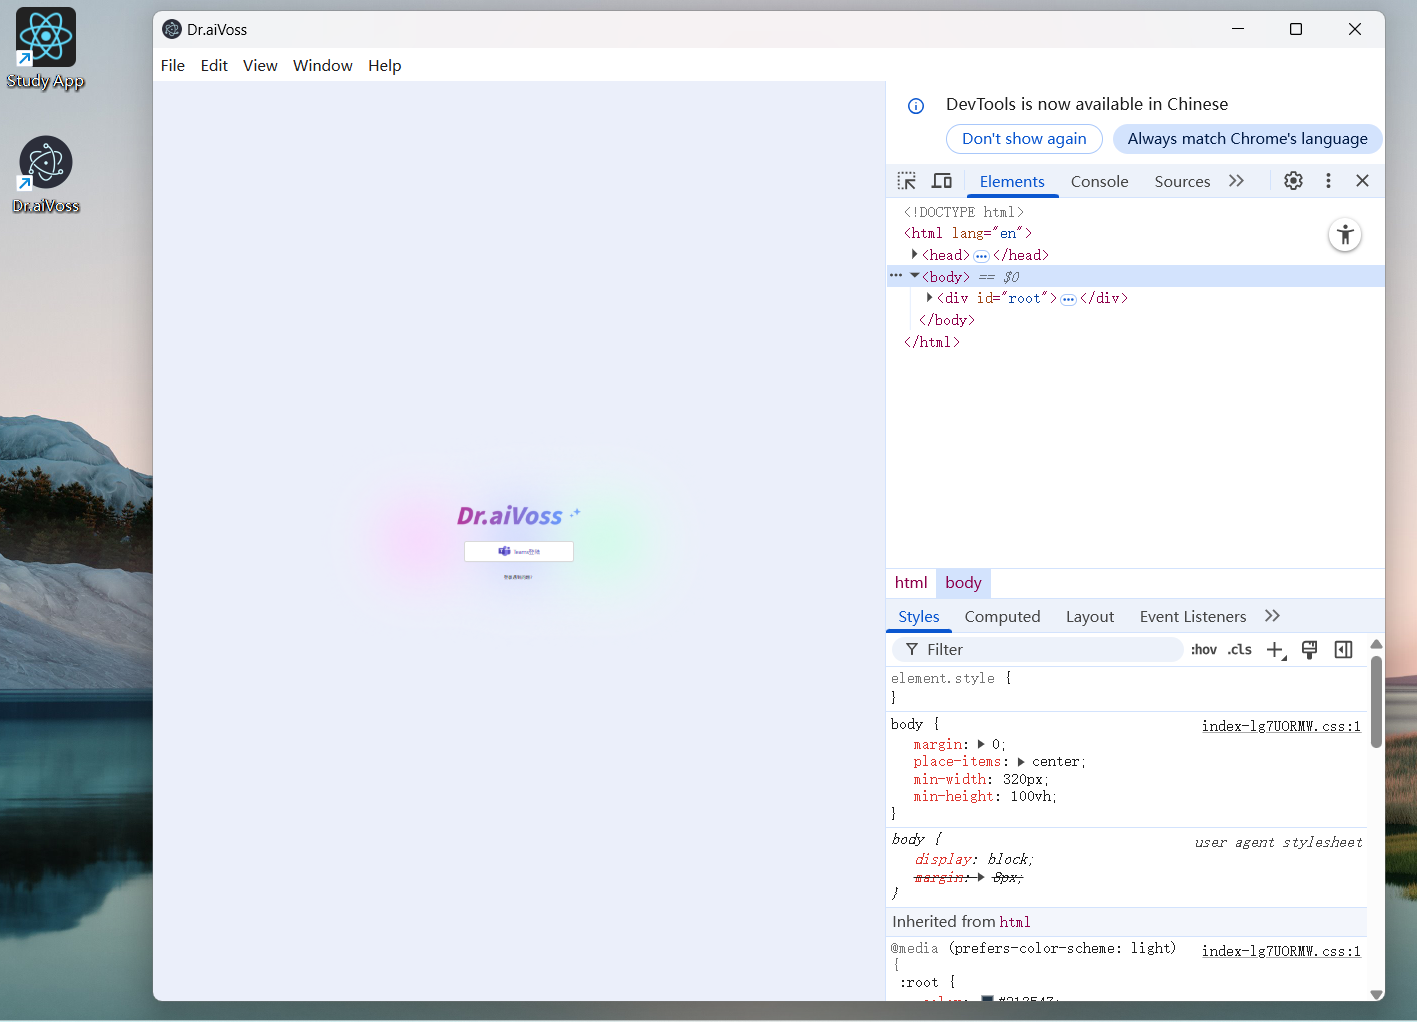Open DevTools three-dot customize menu

point(1328,181)
